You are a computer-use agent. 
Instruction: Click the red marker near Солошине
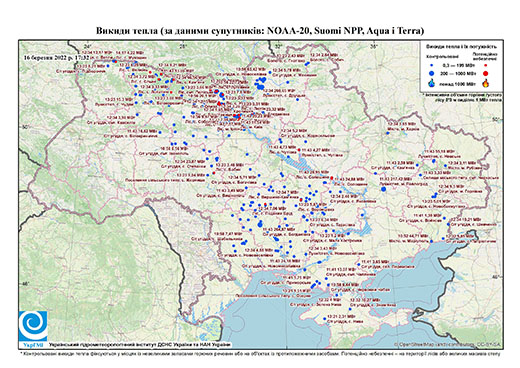(331, 178)
